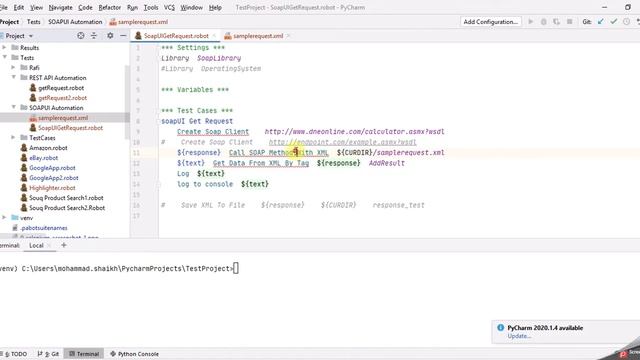The height and width of the screenshot is (360, 640).
Task: Click the robot icon beside Amazon.robot
Action: (x=24, y=148)
